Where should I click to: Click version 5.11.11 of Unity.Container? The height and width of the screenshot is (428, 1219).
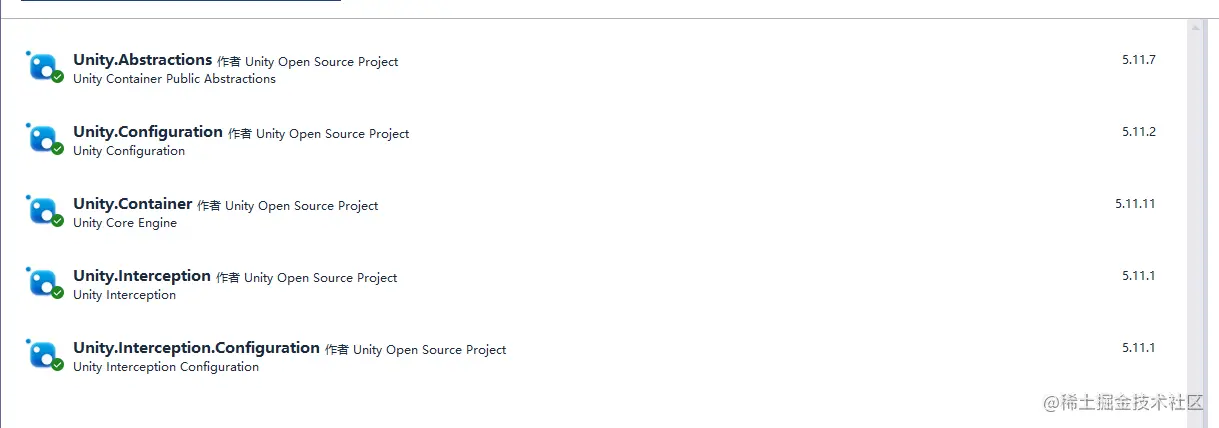pyautogui.click(x=1135, y=204)
